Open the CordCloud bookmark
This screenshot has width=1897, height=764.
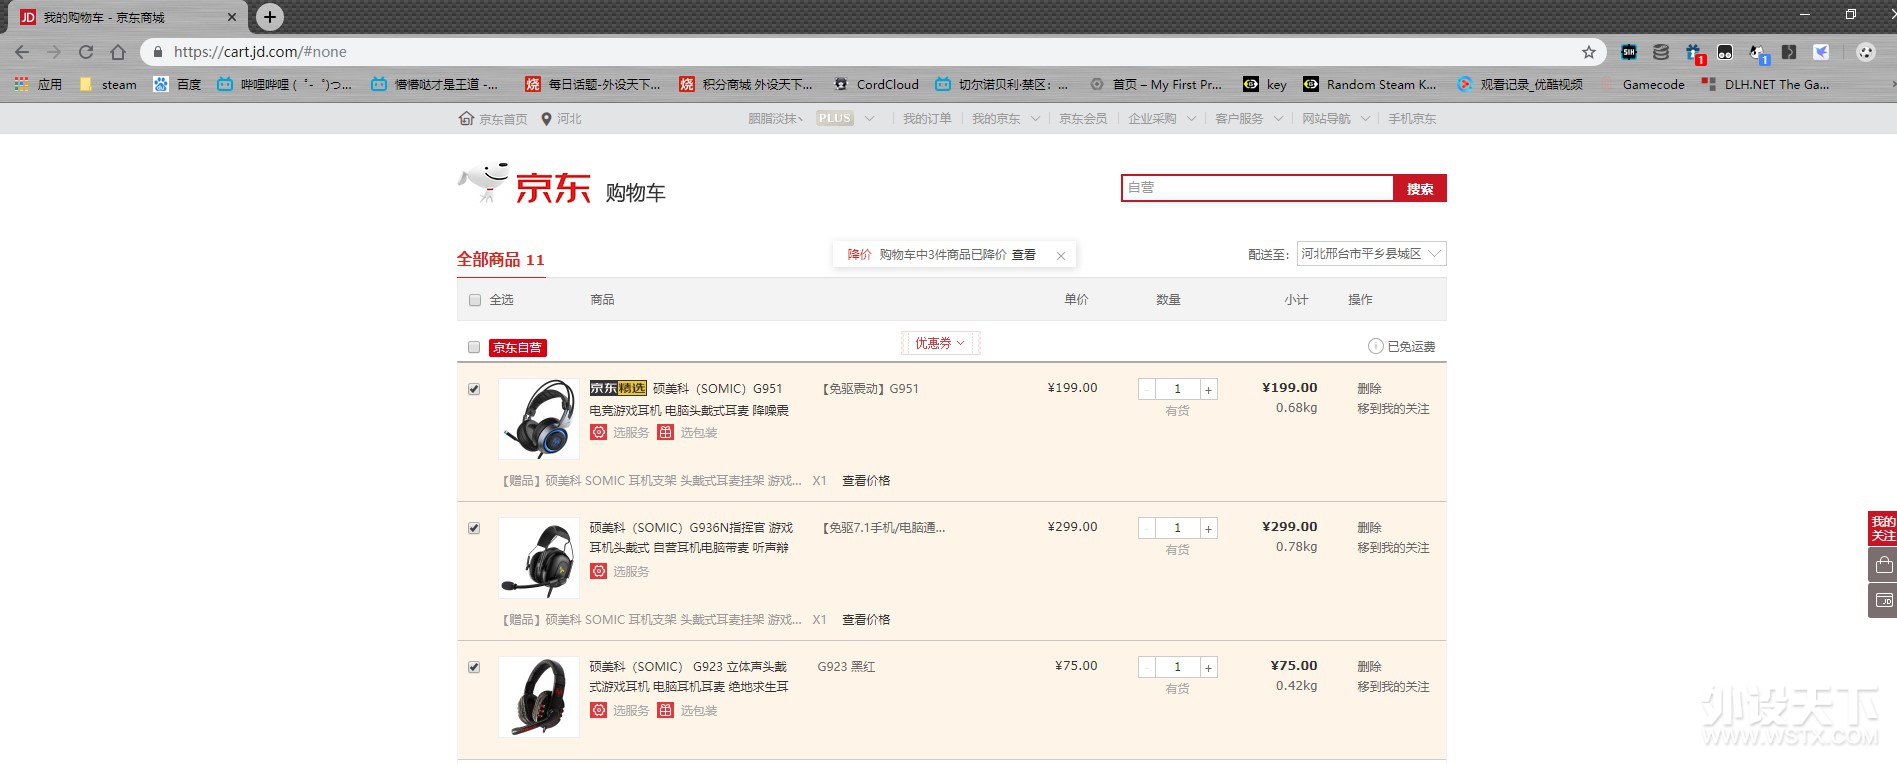click(876, 85)
